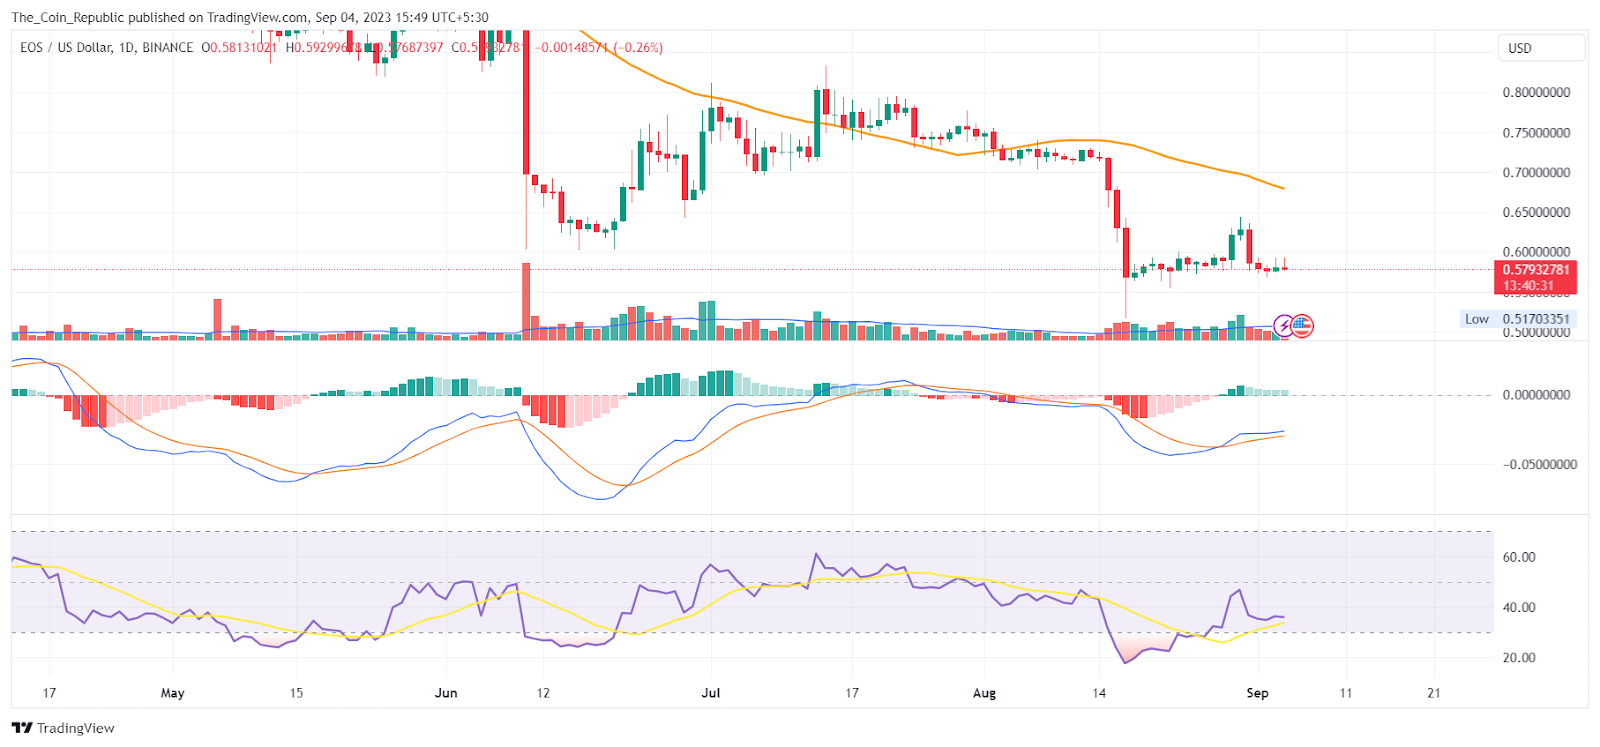Click the current price label 0.57932781
The width and height of the screenshot is (1600, 747).
[1536, 270]
